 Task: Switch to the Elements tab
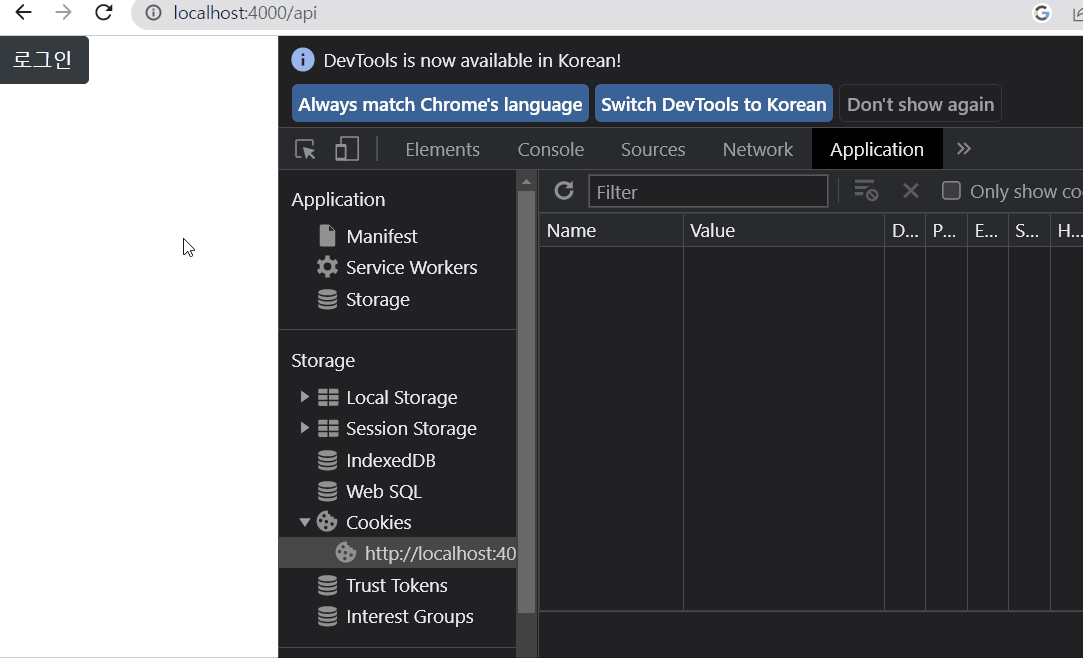click(x=442, y=149)
